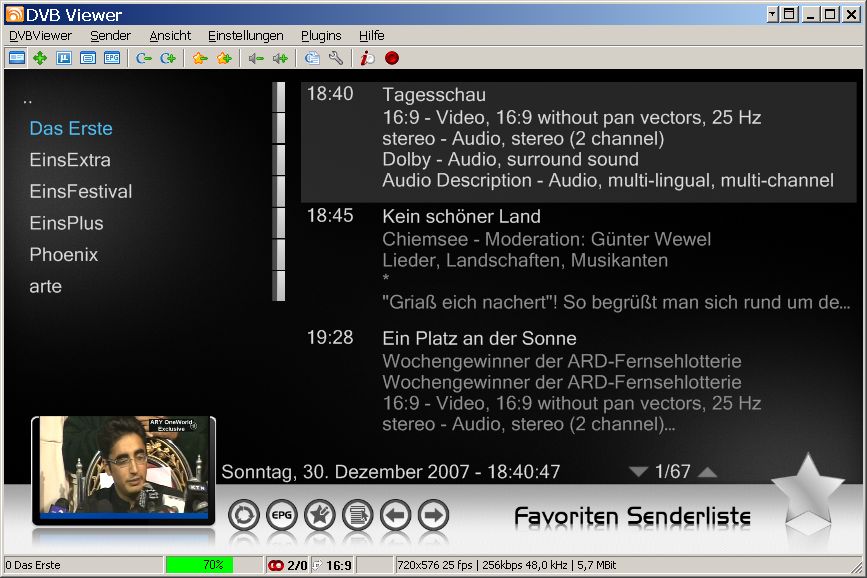Open the DVBViewer menu
This screenshot has width=867, height=578.
pos(40,36)
